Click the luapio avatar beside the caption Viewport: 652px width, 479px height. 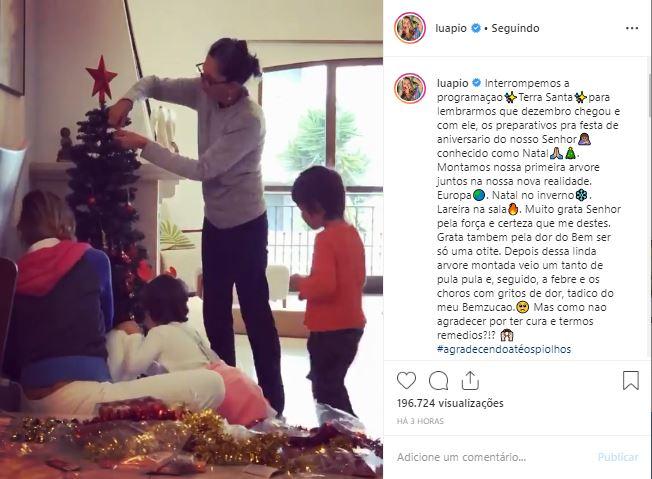pyautogui.click(x=410, y=89)
